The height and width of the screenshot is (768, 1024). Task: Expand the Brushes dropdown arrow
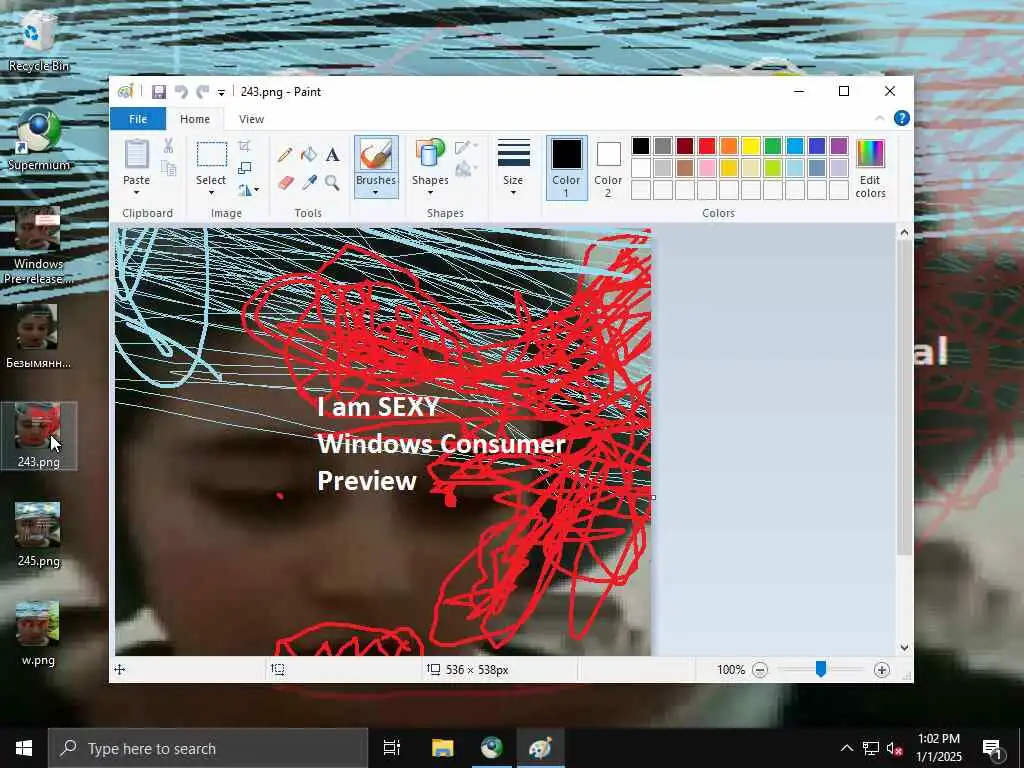(376, 193)
